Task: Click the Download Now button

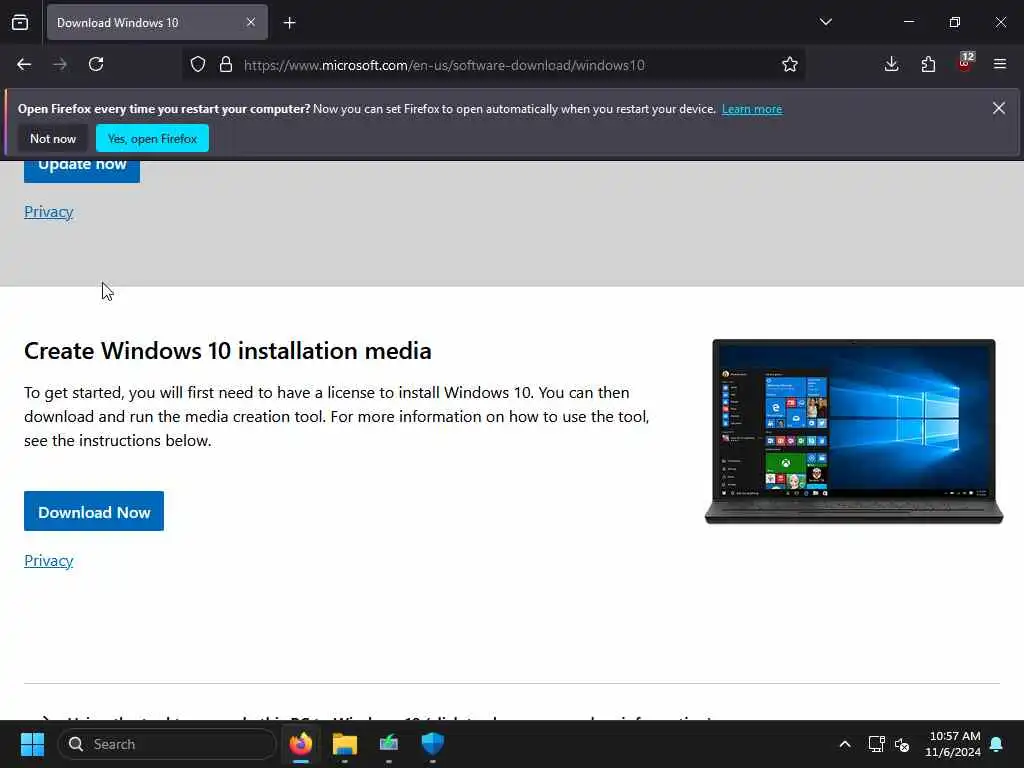Action: pos(94,511)
